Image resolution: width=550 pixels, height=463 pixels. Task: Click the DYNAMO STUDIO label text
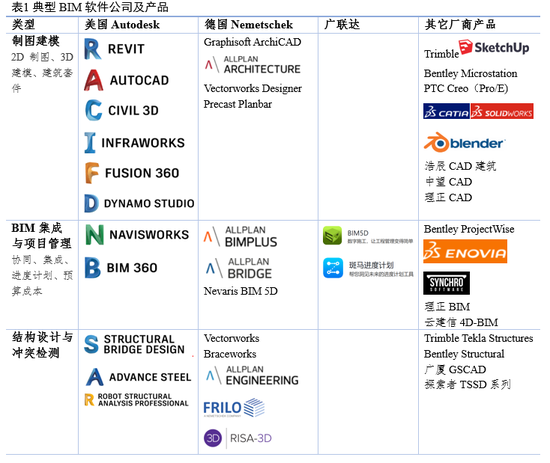click(x=149, y=203)
